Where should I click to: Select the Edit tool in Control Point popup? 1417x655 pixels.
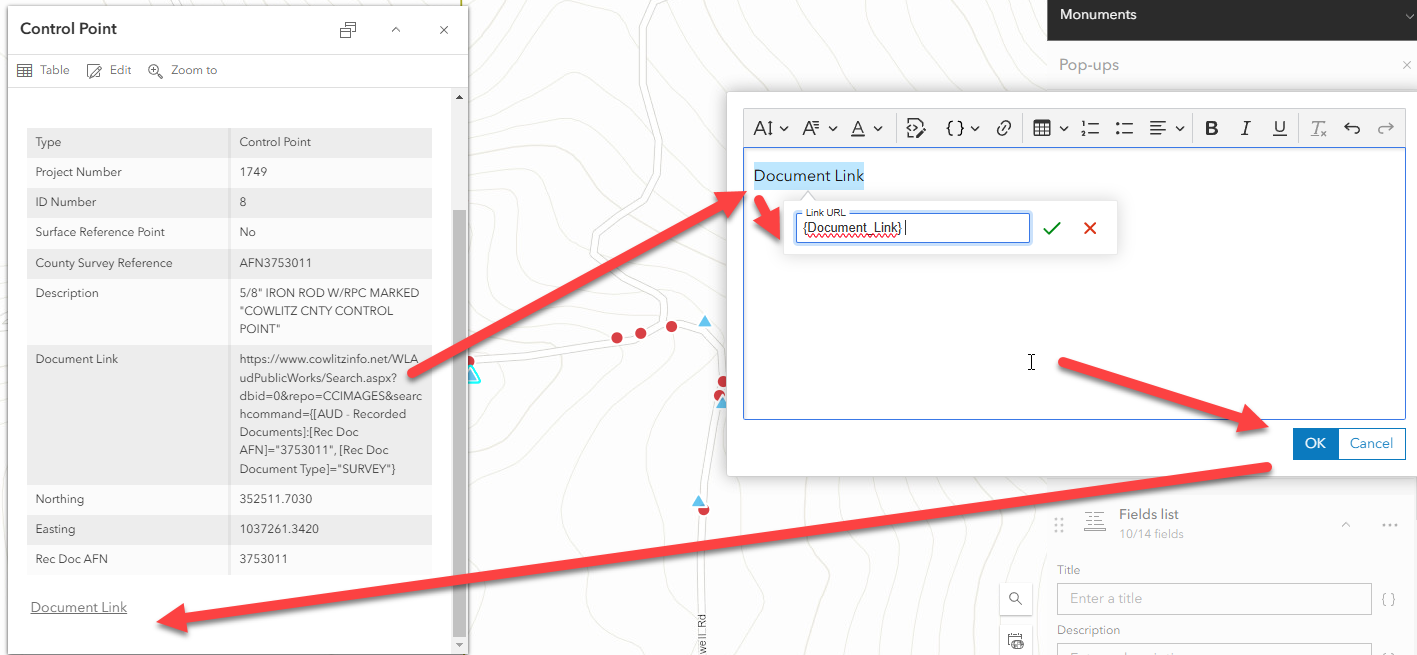108,70
